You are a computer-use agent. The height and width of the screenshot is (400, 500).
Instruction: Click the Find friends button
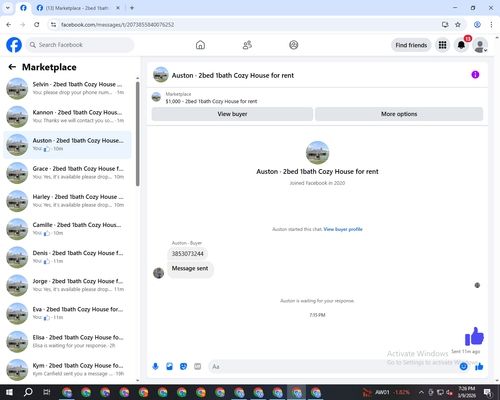[411, 45]
